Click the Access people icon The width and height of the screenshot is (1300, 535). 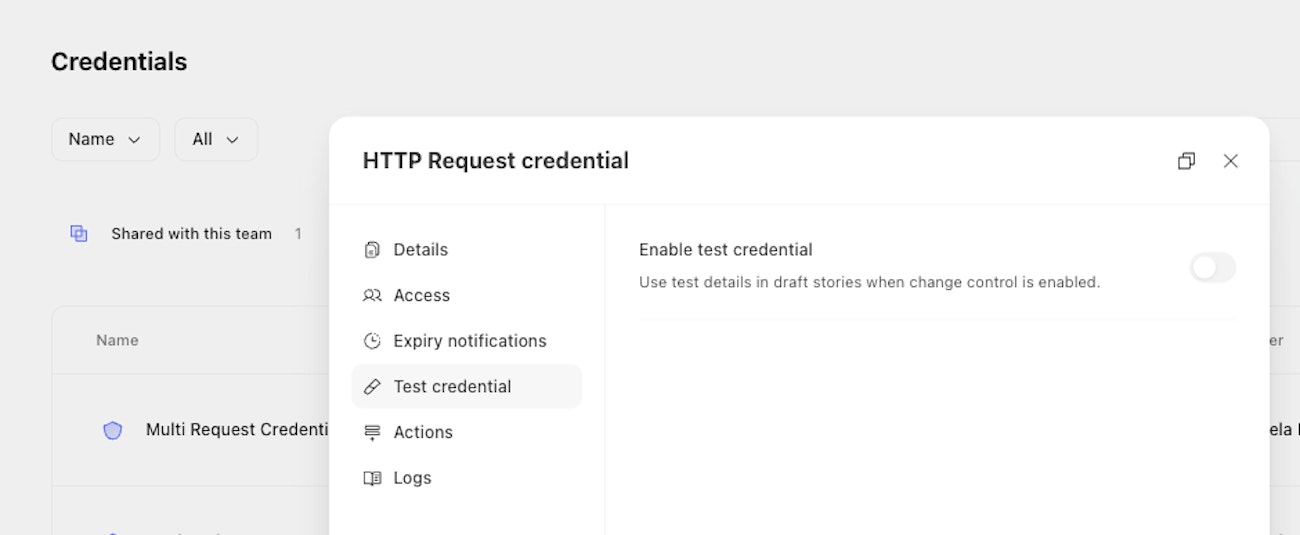click(x=372, y=296)
